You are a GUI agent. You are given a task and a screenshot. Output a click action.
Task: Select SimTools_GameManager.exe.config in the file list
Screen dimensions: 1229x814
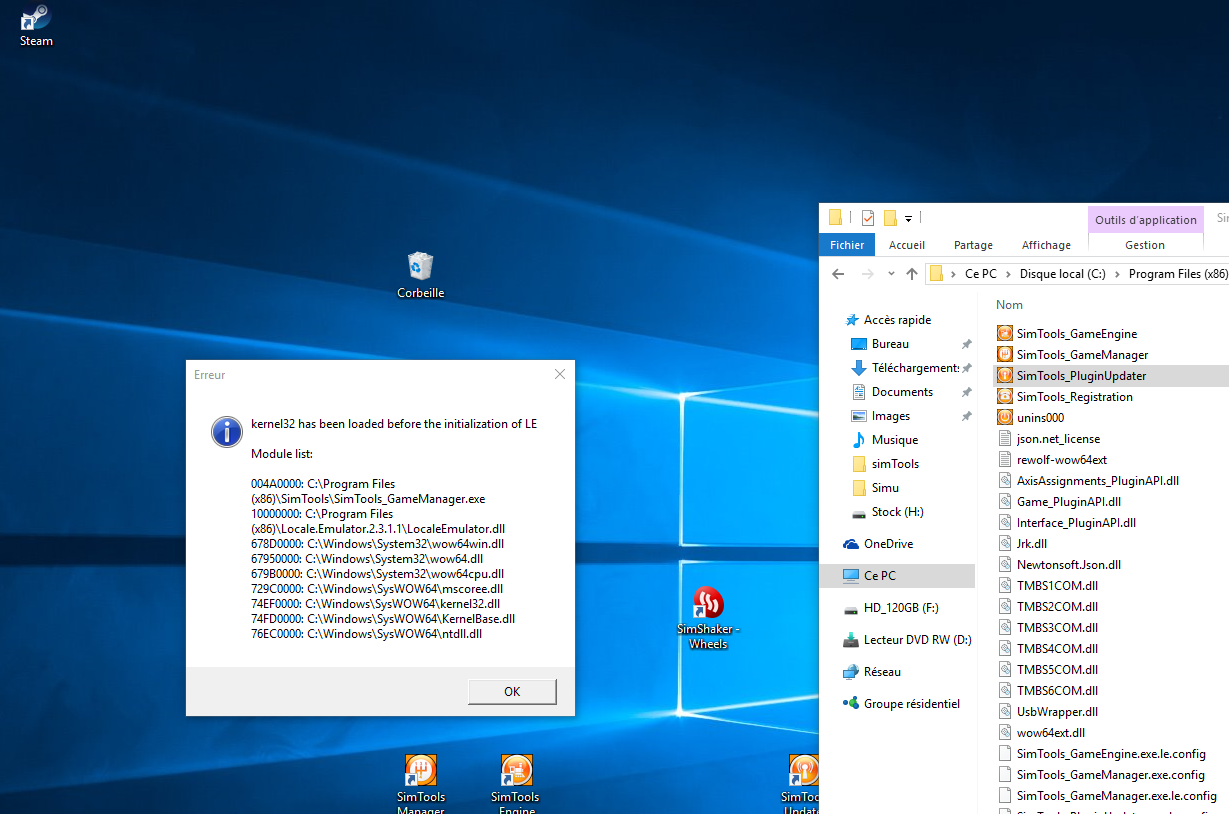pos(1110,774)
